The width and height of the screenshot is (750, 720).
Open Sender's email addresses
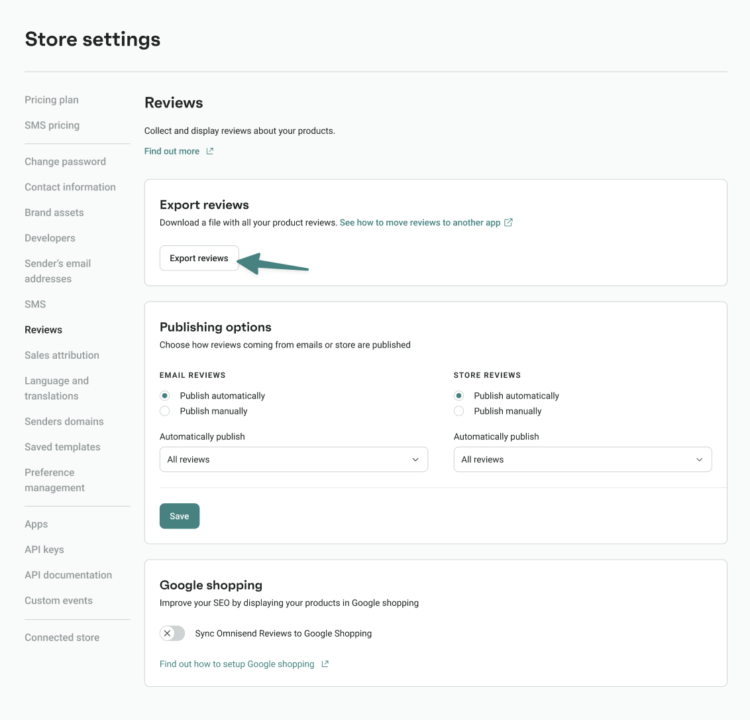[58, 271]
